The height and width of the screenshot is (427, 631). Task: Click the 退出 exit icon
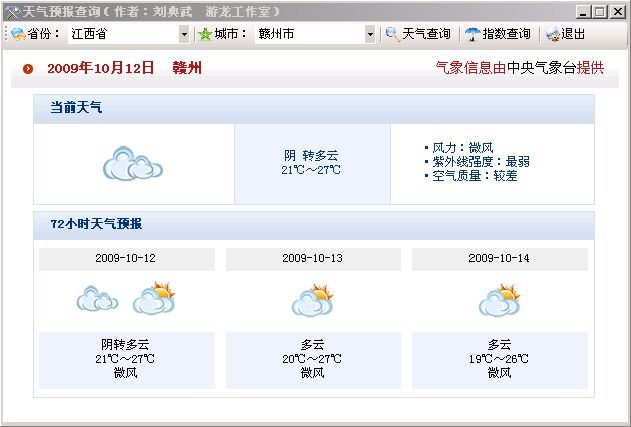tap(552, 34)
